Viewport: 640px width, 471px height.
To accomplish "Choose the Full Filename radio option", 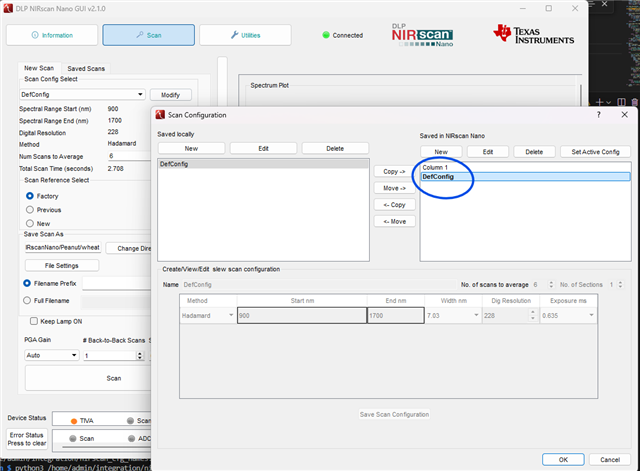I will point(27,300).
